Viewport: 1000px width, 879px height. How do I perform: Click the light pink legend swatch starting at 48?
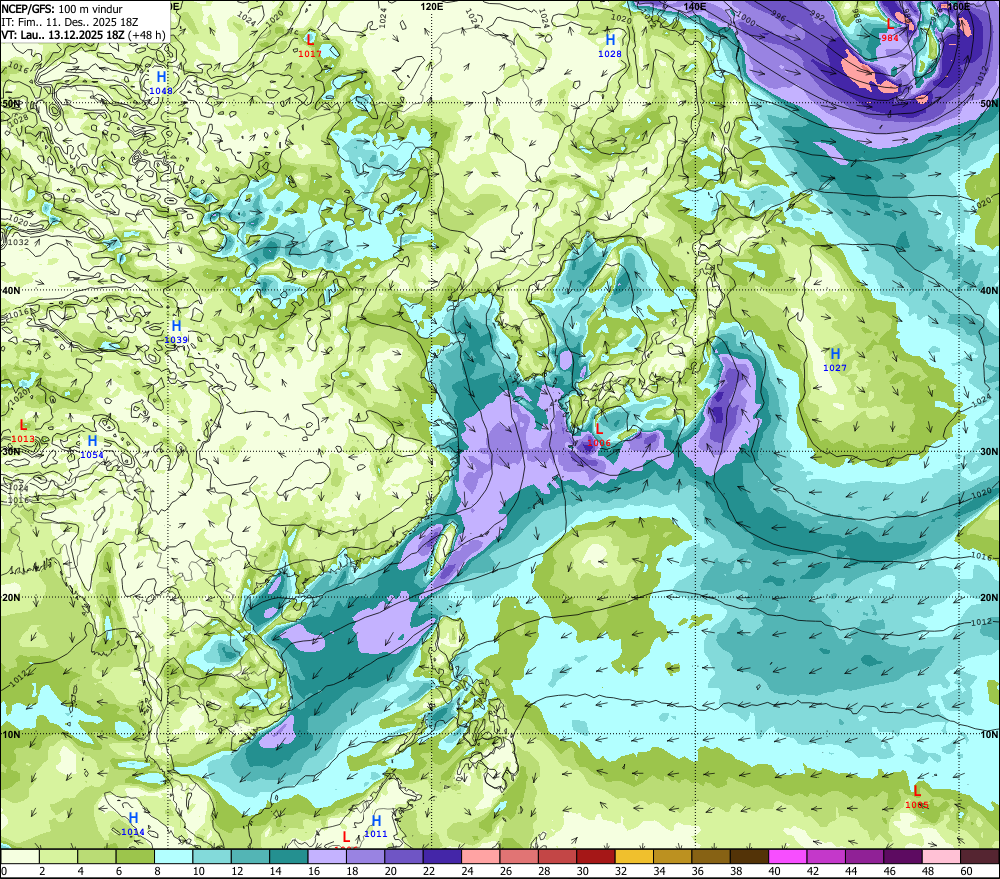(x=941, y=857)
